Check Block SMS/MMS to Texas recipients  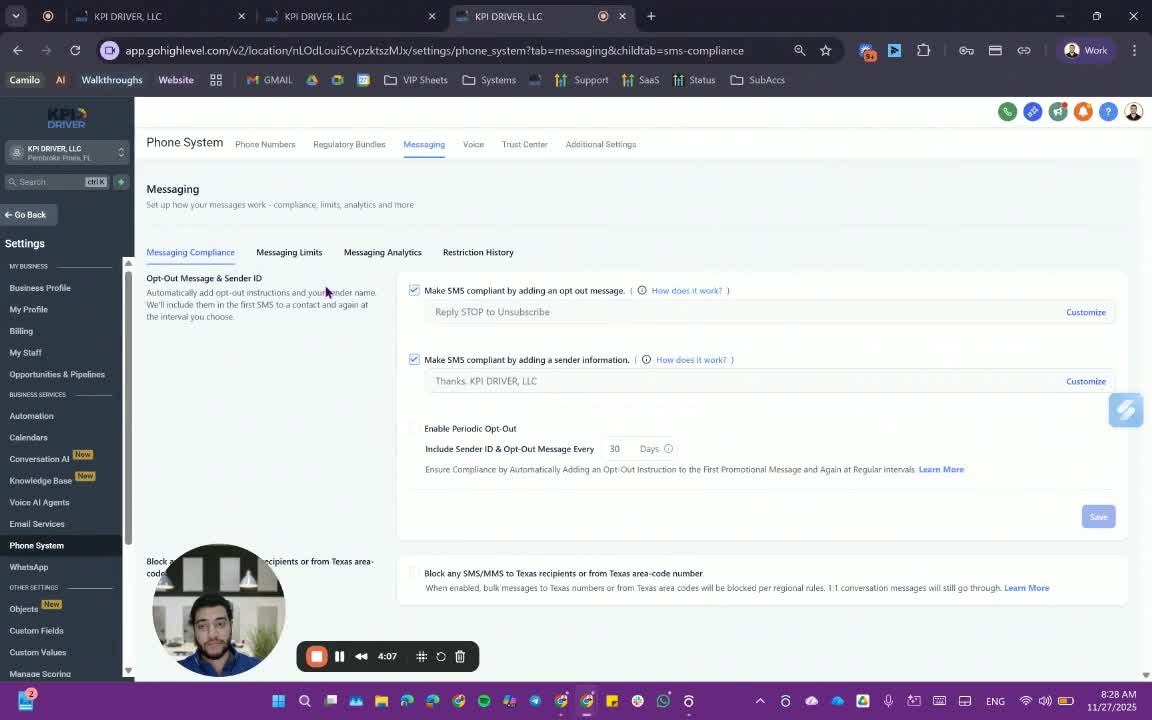[x=414, y=573]
